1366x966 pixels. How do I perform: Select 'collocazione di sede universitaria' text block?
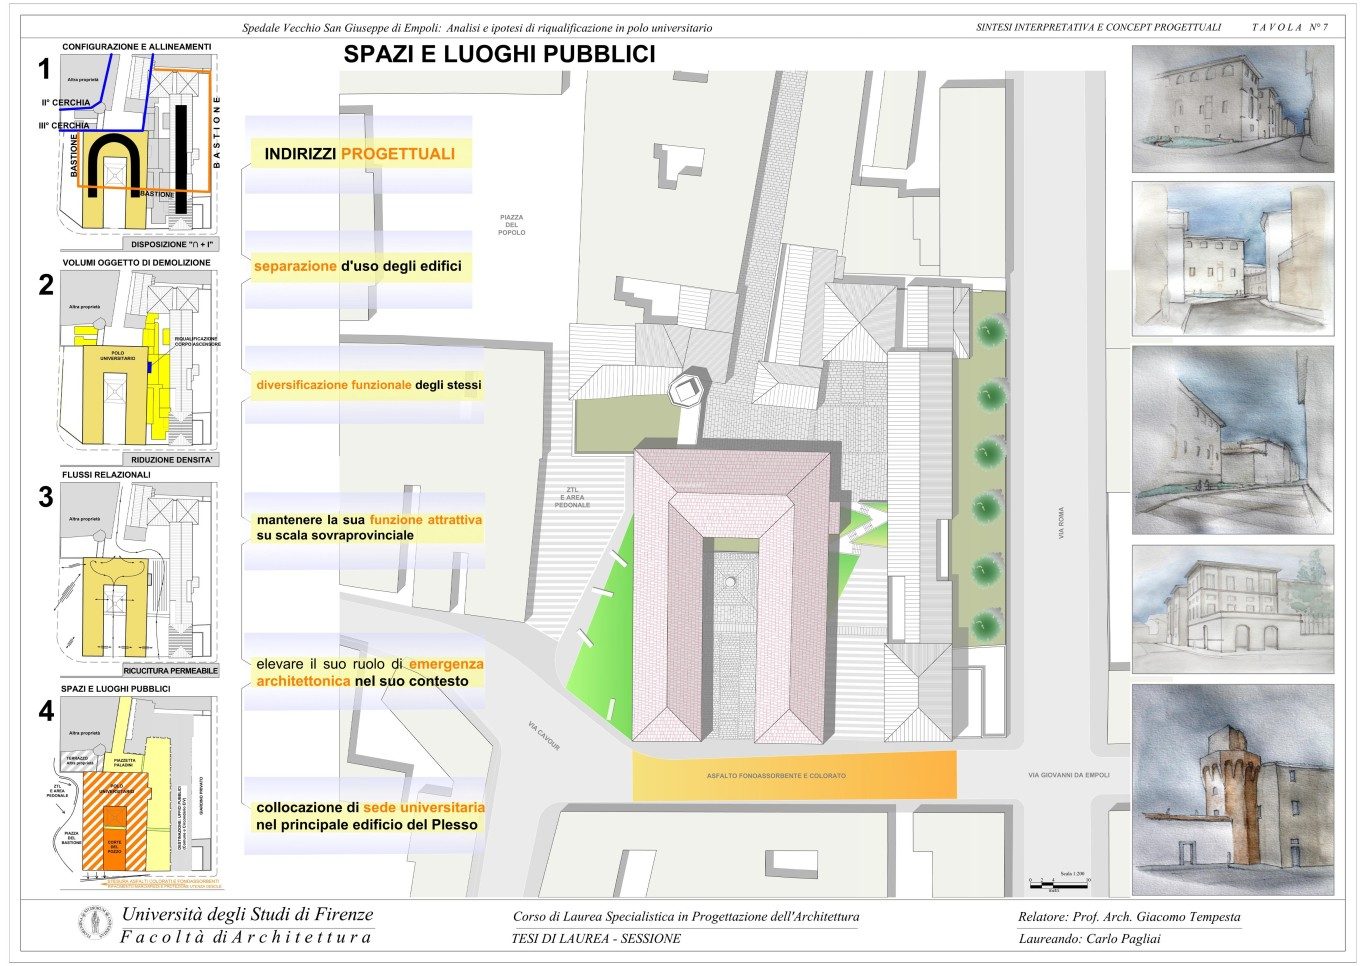coord(370,816)
